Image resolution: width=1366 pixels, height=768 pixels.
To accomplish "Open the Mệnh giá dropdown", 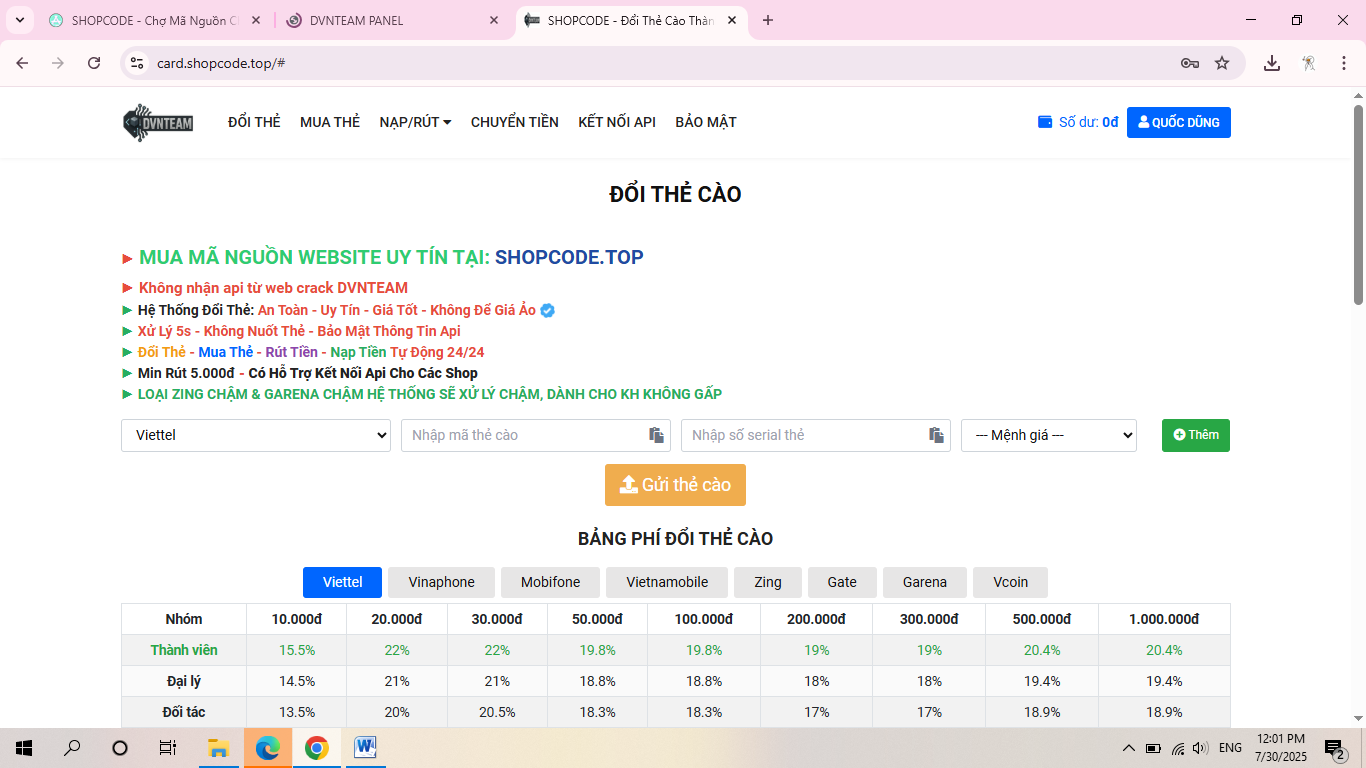I will coord(1048,435).
